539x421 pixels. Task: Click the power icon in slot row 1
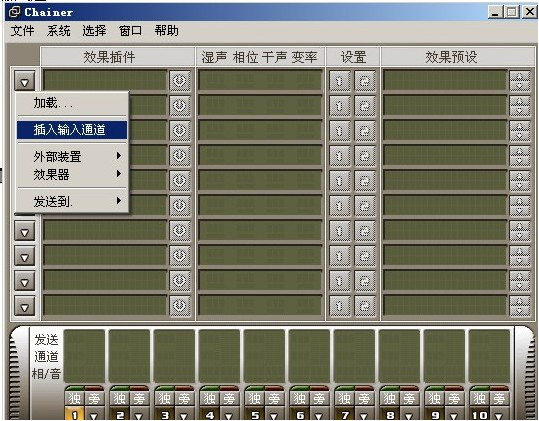pyautogui.click(x=180, y=81)
